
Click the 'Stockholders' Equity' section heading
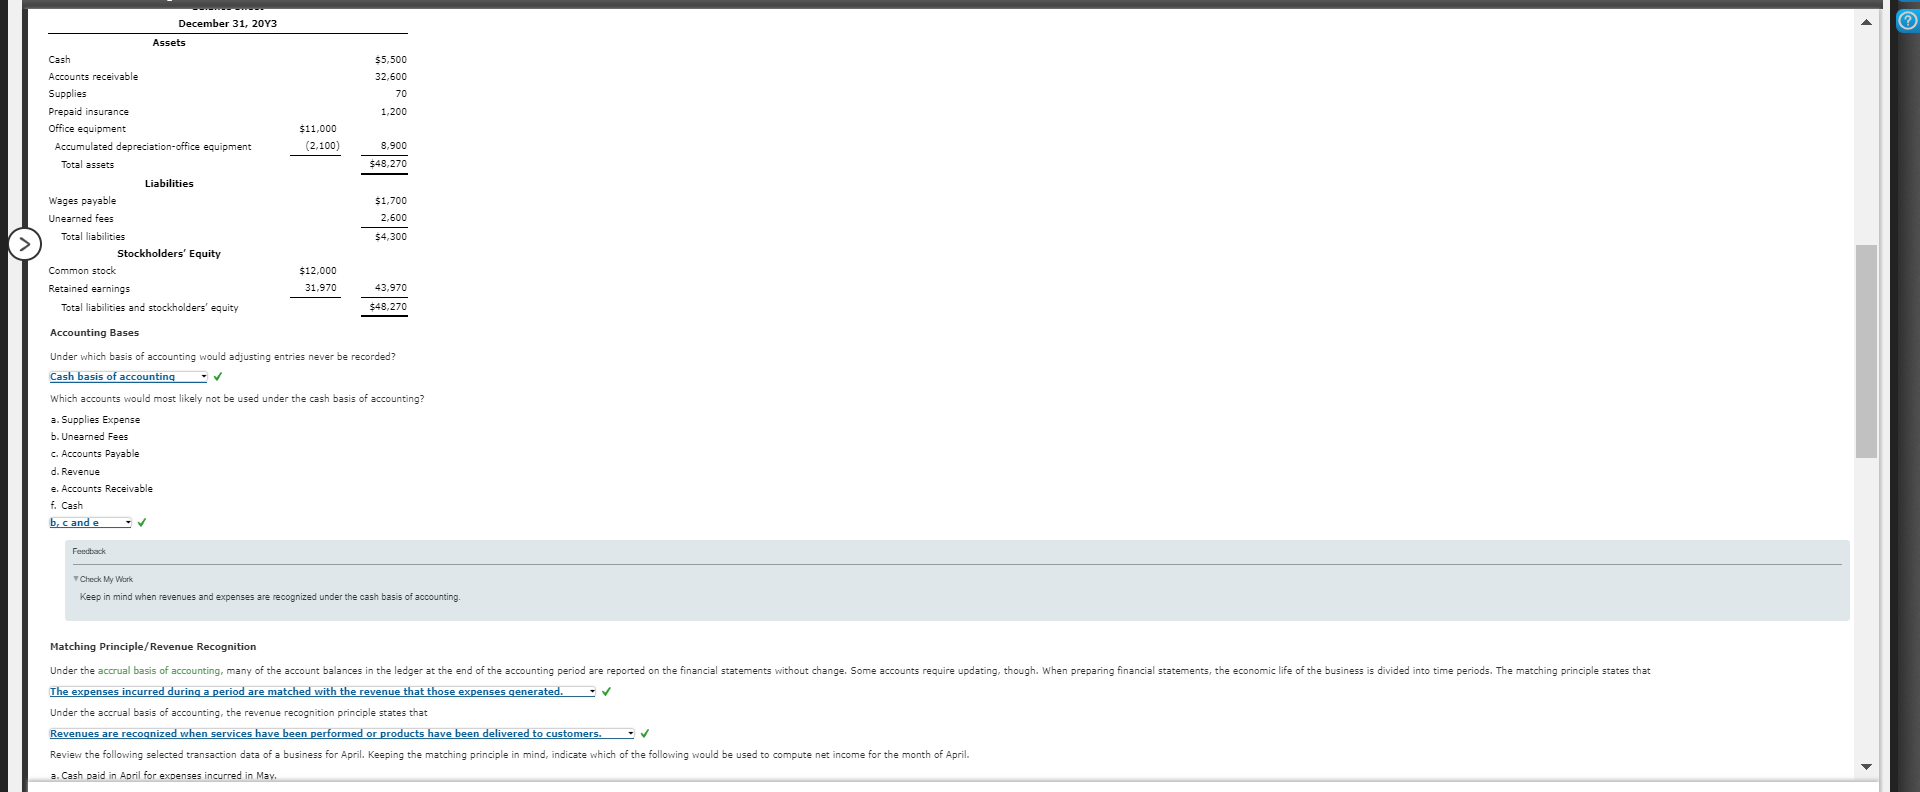(169, 254)
